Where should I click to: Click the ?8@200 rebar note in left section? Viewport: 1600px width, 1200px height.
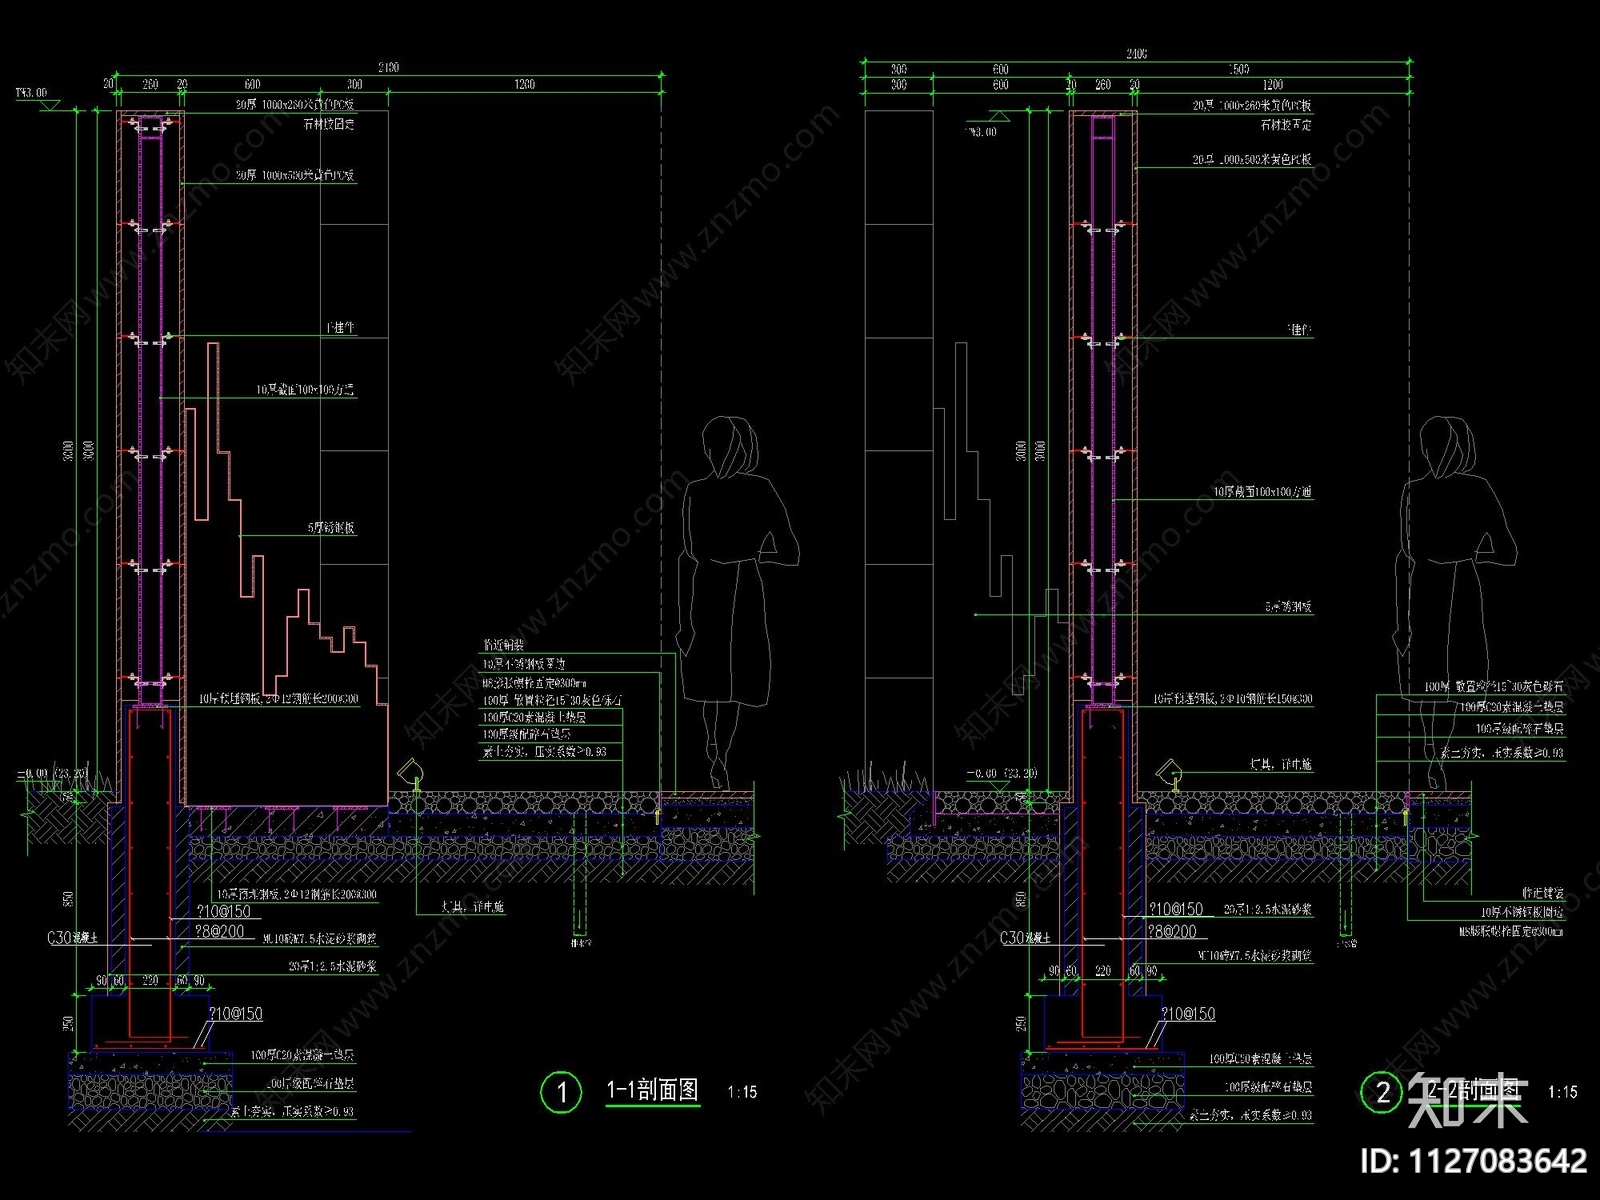point(221,931)
